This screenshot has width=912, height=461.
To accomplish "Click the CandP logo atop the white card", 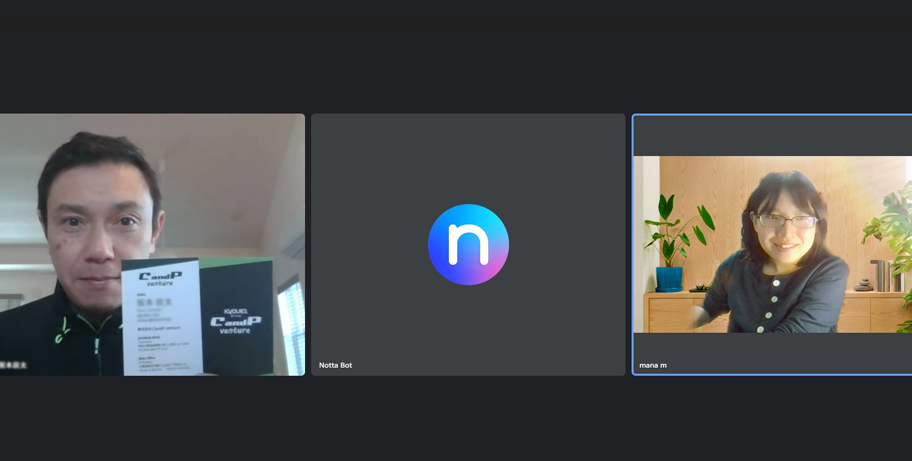I will pos(160,278).
